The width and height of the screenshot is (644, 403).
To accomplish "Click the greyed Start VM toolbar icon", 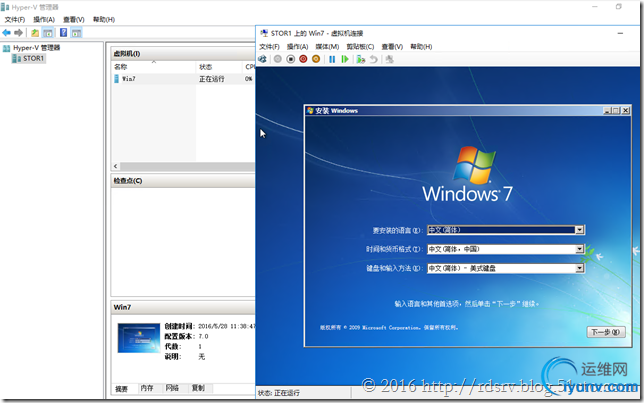I will [x=278, y=59].
